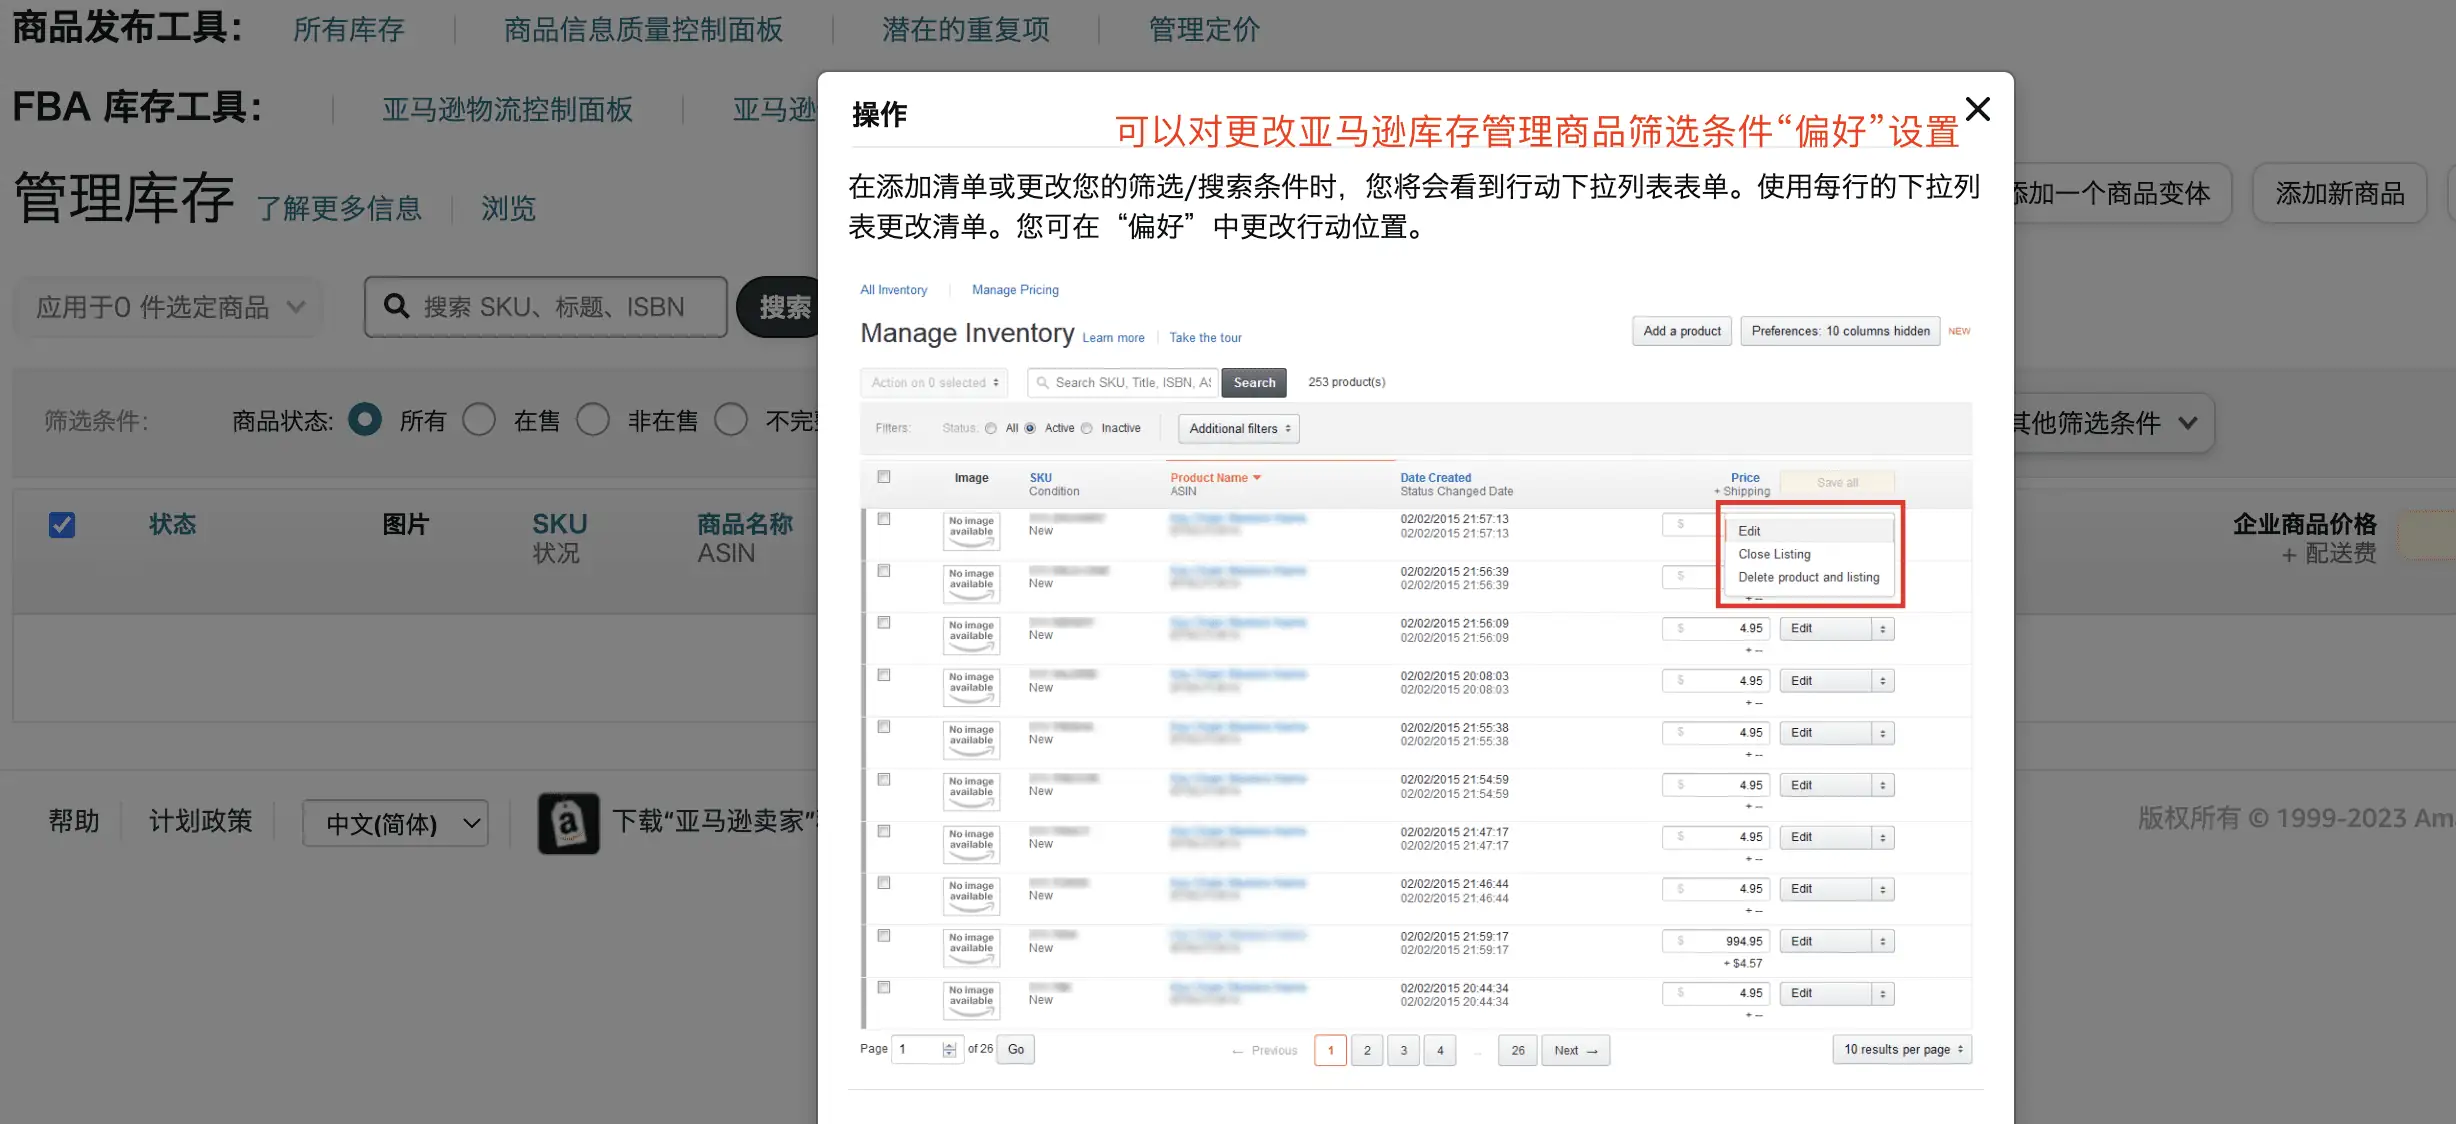
Task: Check the select-all checkbox in the inventory table header
Action: coord(883,477)
